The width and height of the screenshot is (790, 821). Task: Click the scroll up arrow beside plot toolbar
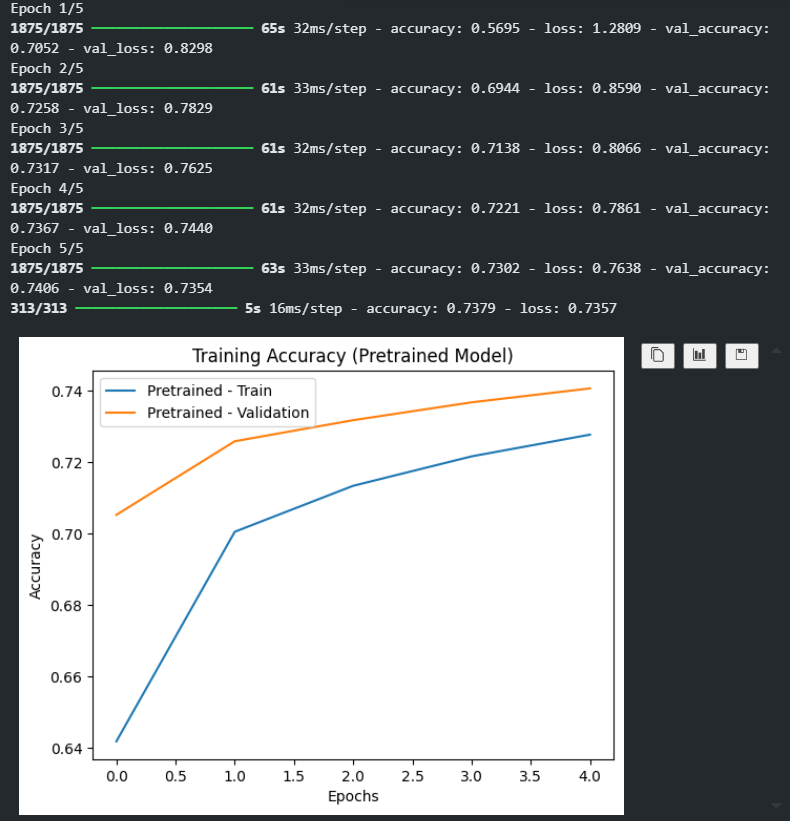click(776, 350)
